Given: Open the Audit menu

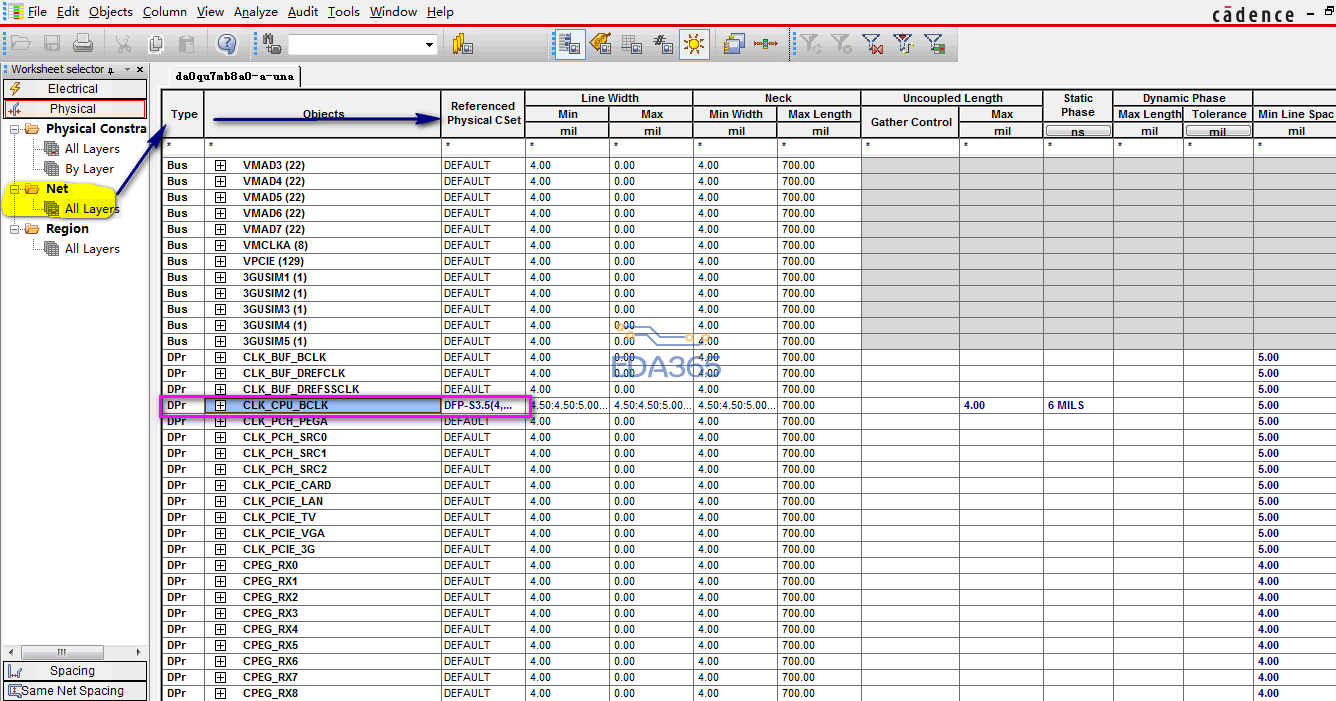Looking at the screenshot, I should coord(303,12).
